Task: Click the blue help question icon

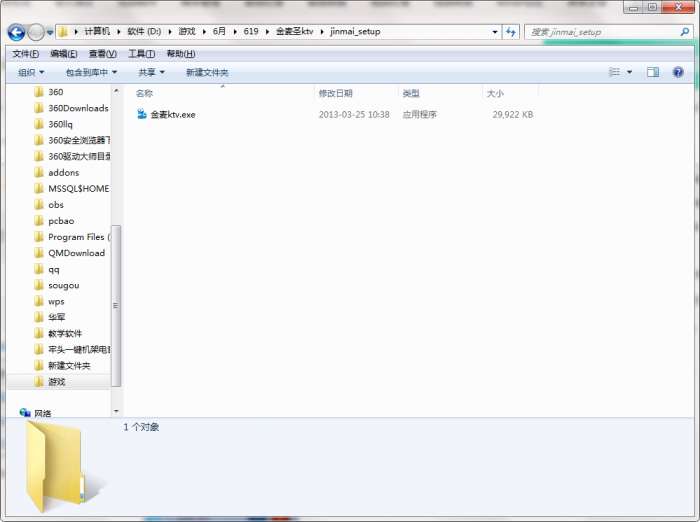Action: [678, 72]
